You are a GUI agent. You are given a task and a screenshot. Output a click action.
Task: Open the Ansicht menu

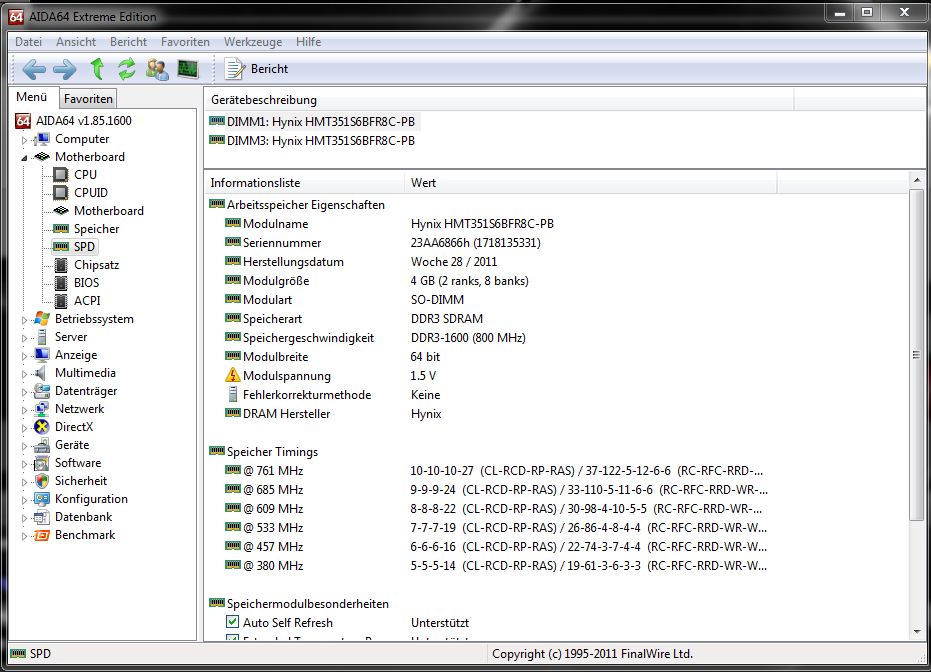[76, 42]
